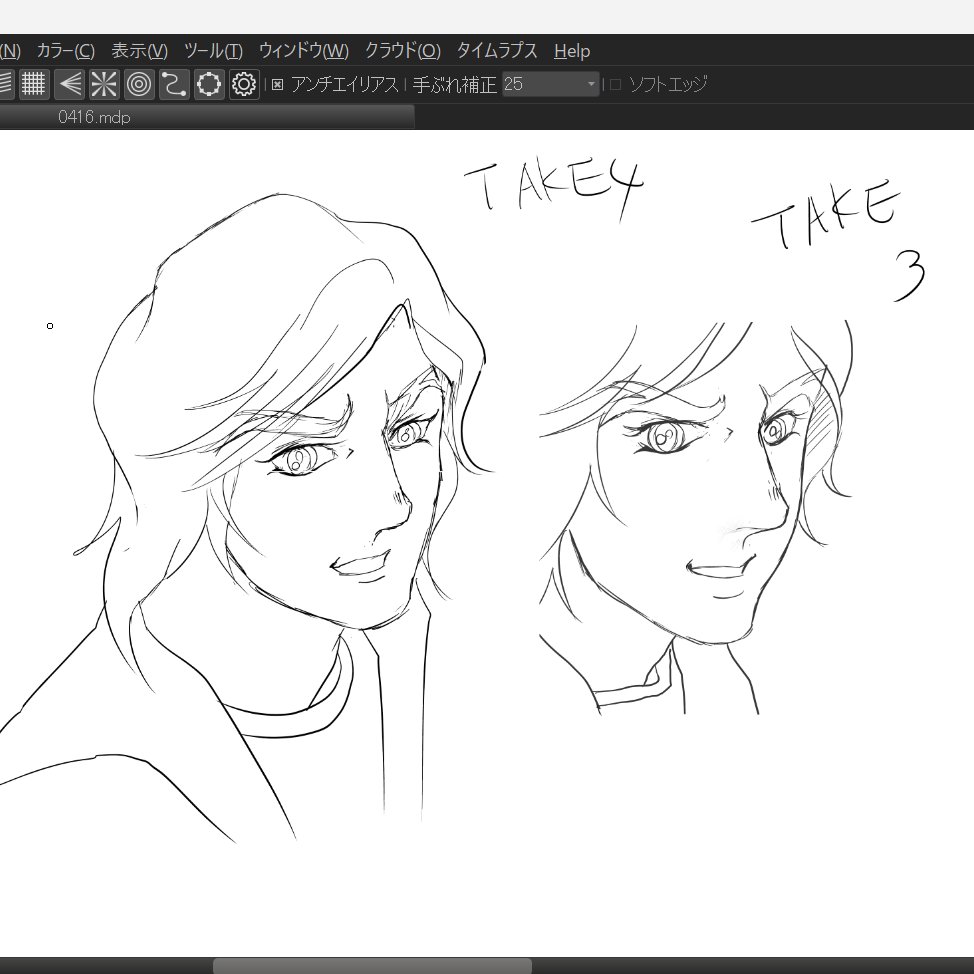Select the ellipse snap icon
This screenshot has height=974, width=974.
209,84
